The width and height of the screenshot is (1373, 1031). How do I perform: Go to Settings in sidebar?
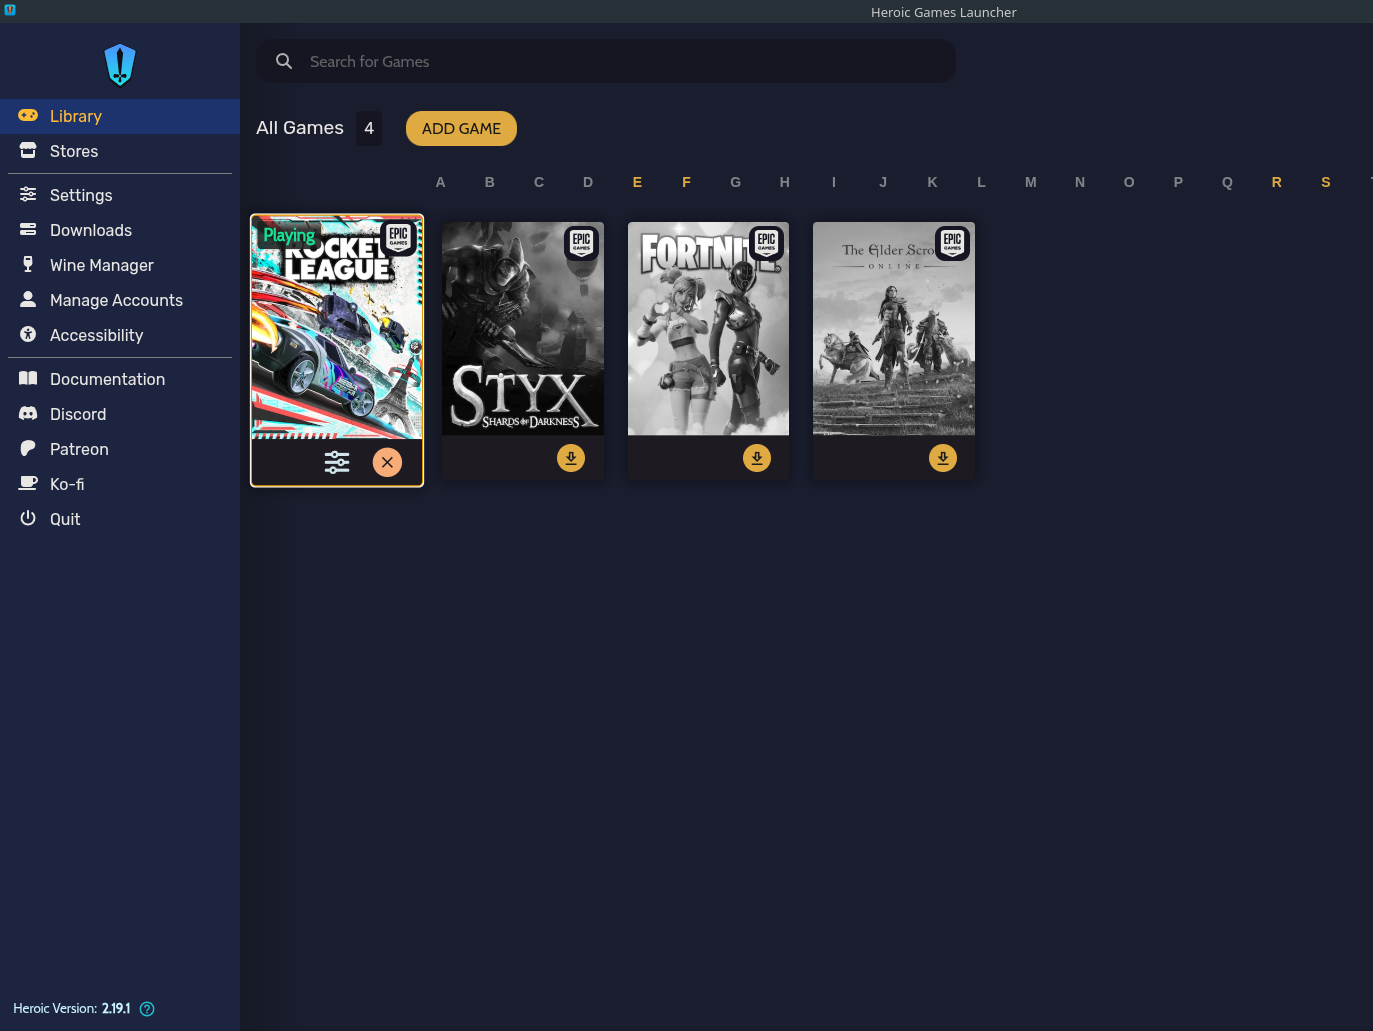point(120,195)
